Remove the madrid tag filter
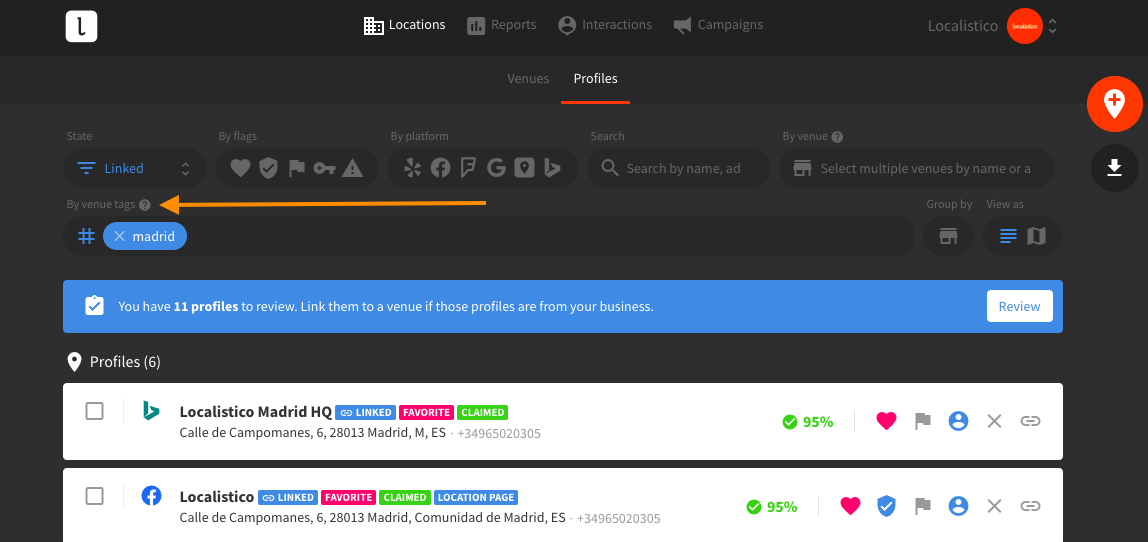1148x542 pixels. tap(119, 236)
